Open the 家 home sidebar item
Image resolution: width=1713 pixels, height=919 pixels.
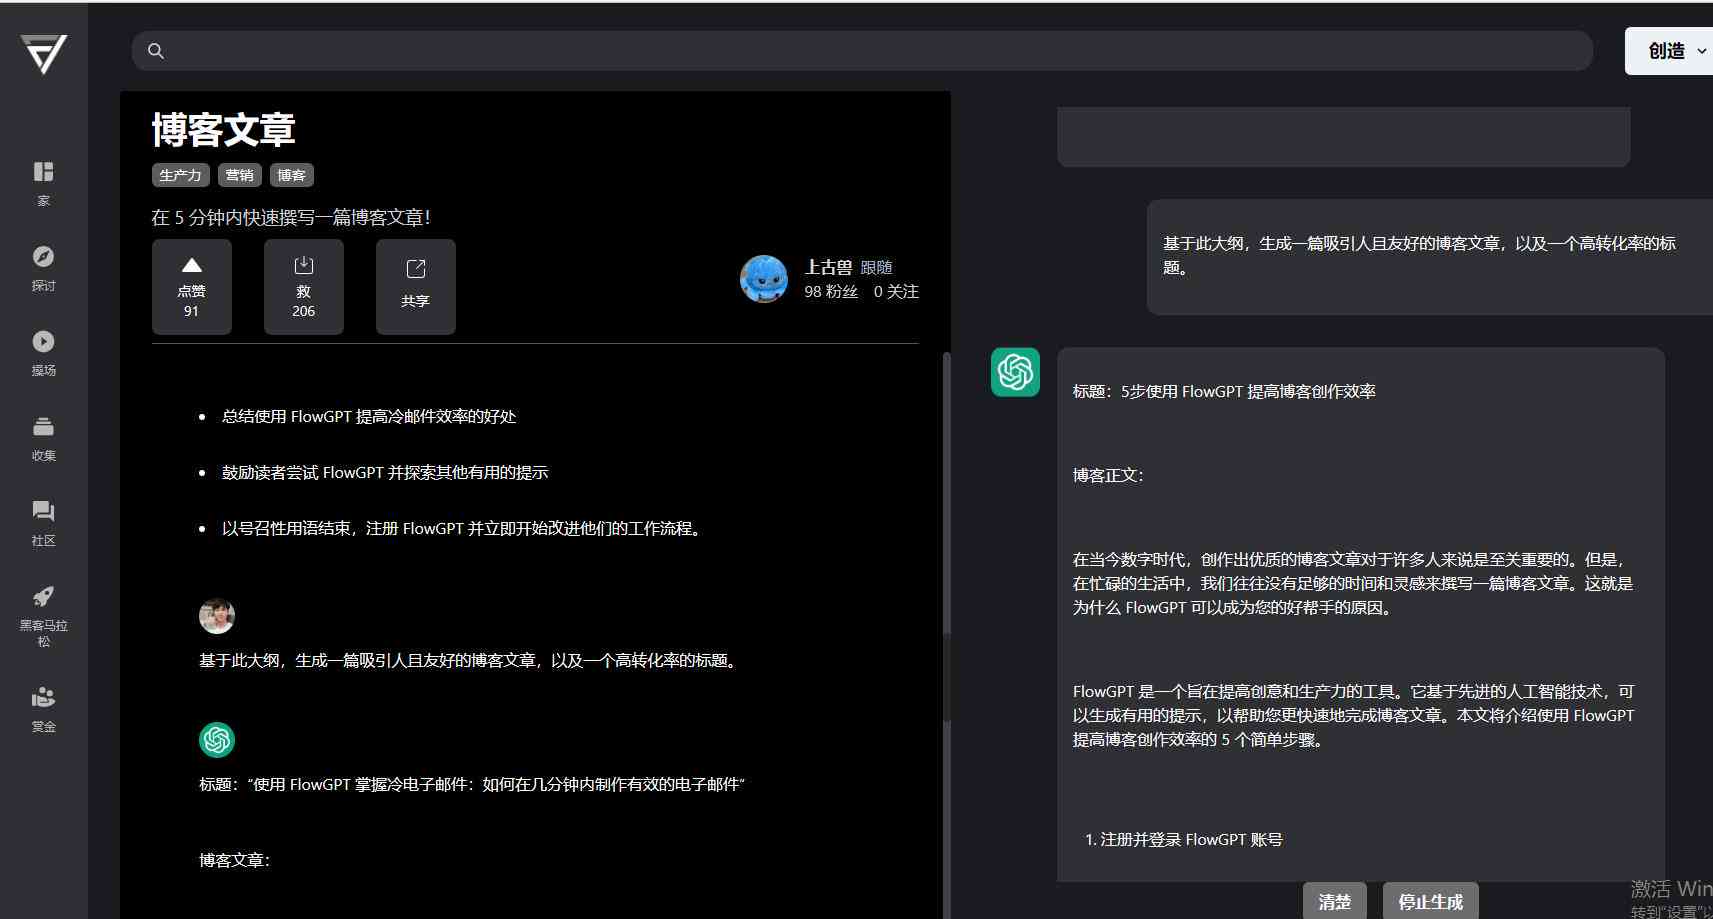pos(43,183)
